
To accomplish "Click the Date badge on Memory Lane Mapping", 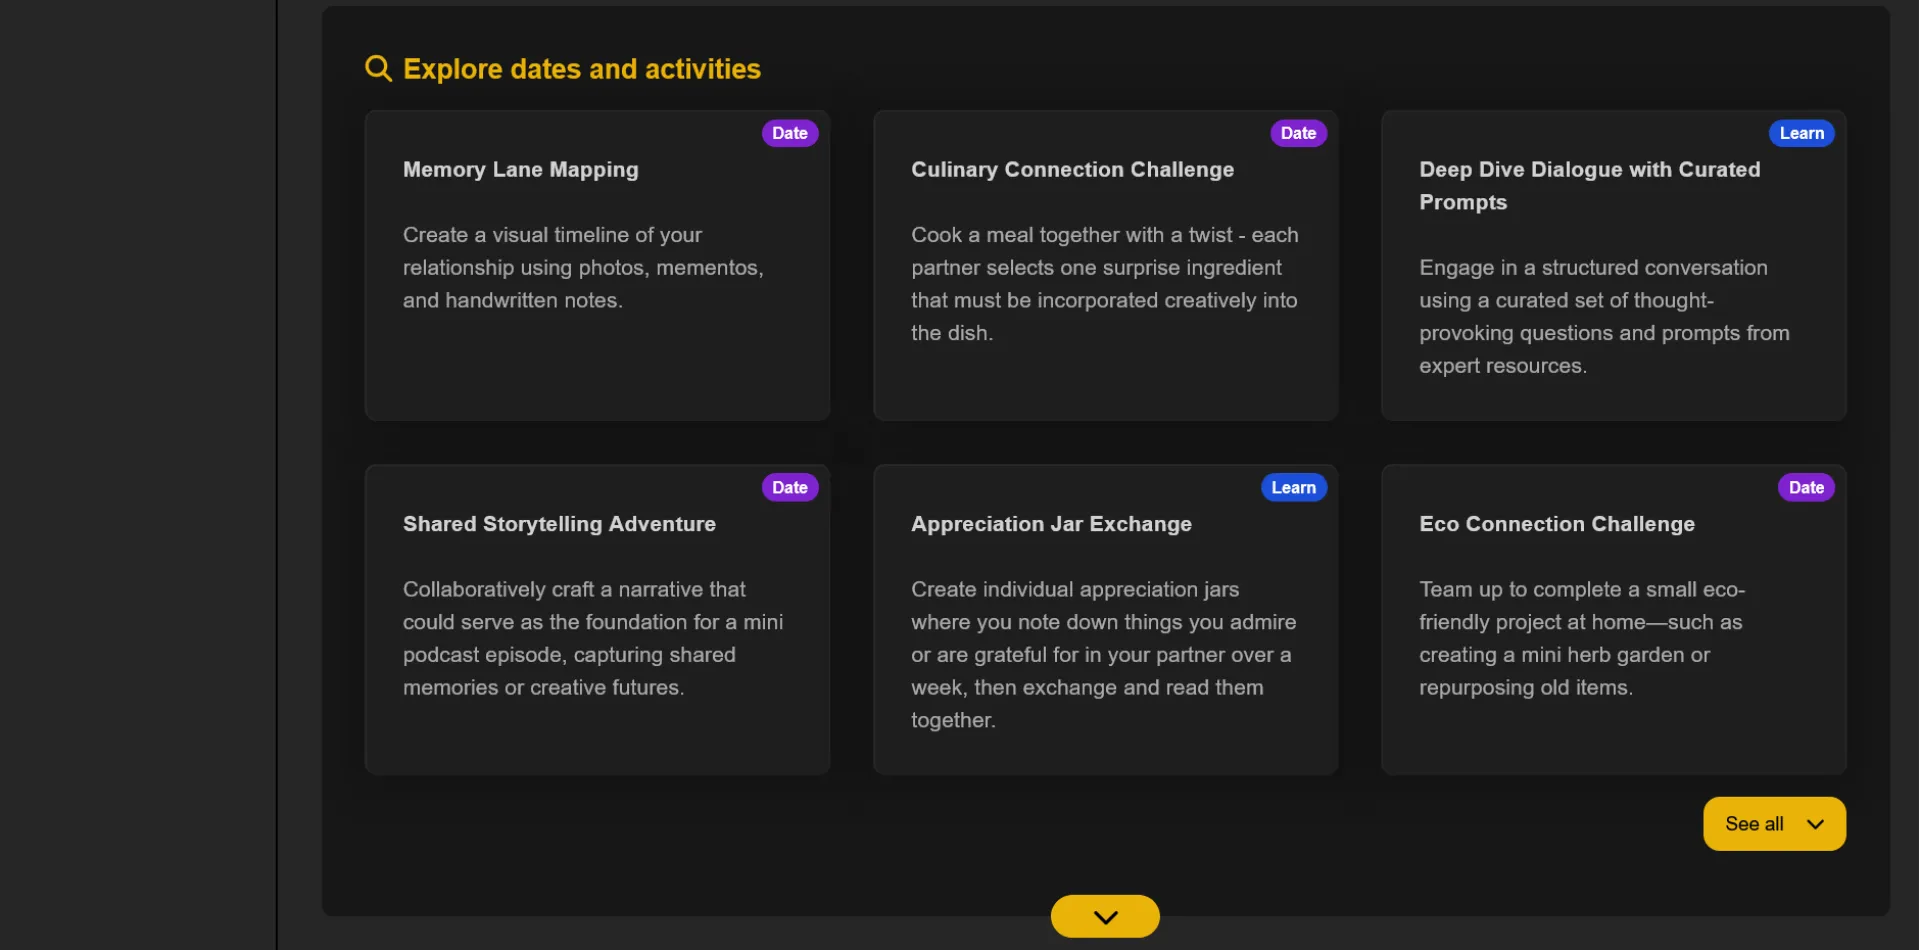I will [x=790, y=133].
